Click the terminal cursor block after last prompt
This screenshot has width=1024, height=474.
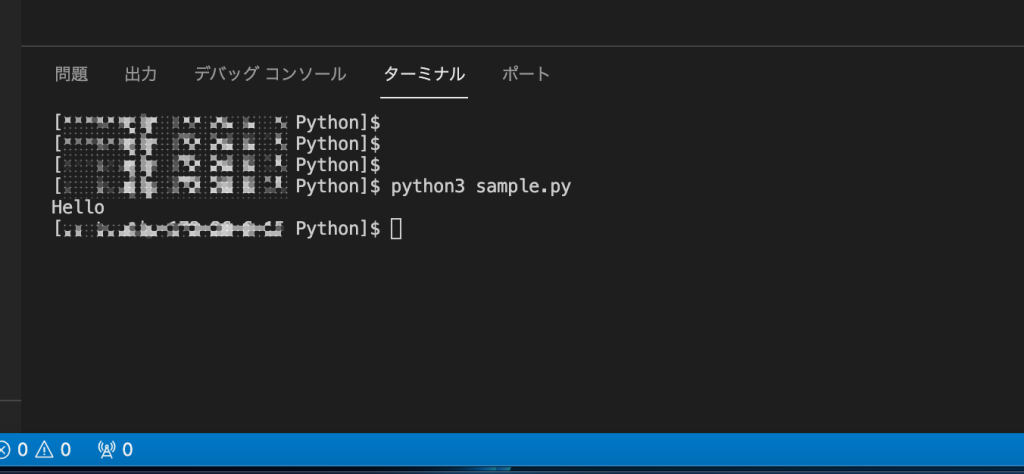(x=396, y=229)
